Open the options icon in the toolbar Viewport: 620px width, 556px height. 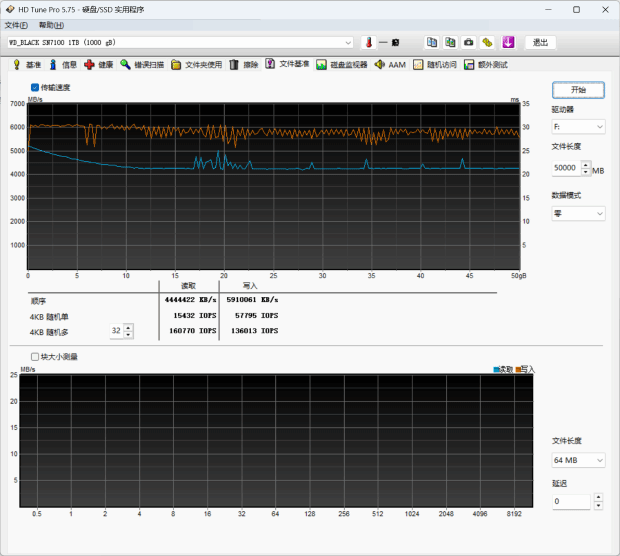487,42
